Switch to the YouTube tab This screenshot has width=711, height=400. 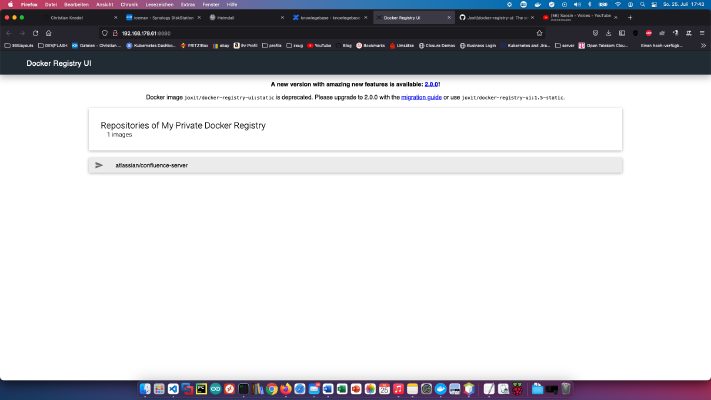point(580,18)
